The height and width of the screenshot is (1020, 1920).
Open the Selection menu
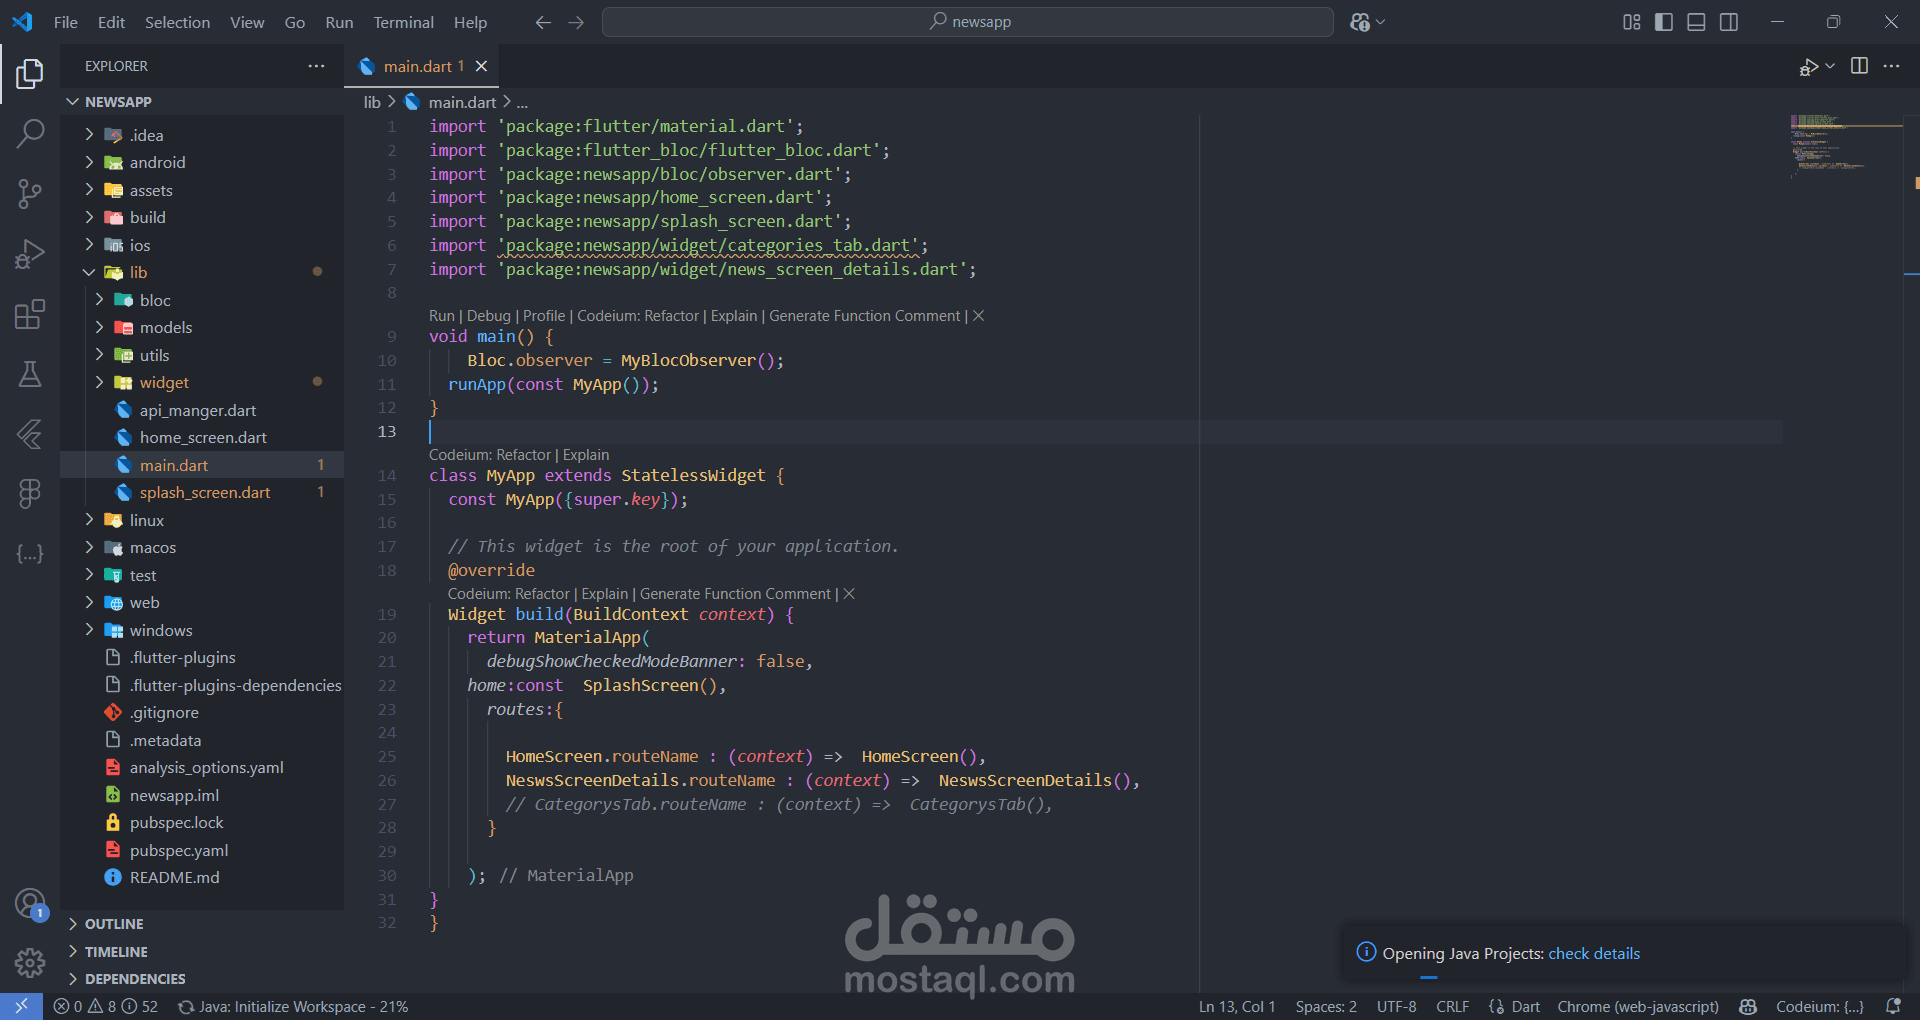tap(177, 22)
